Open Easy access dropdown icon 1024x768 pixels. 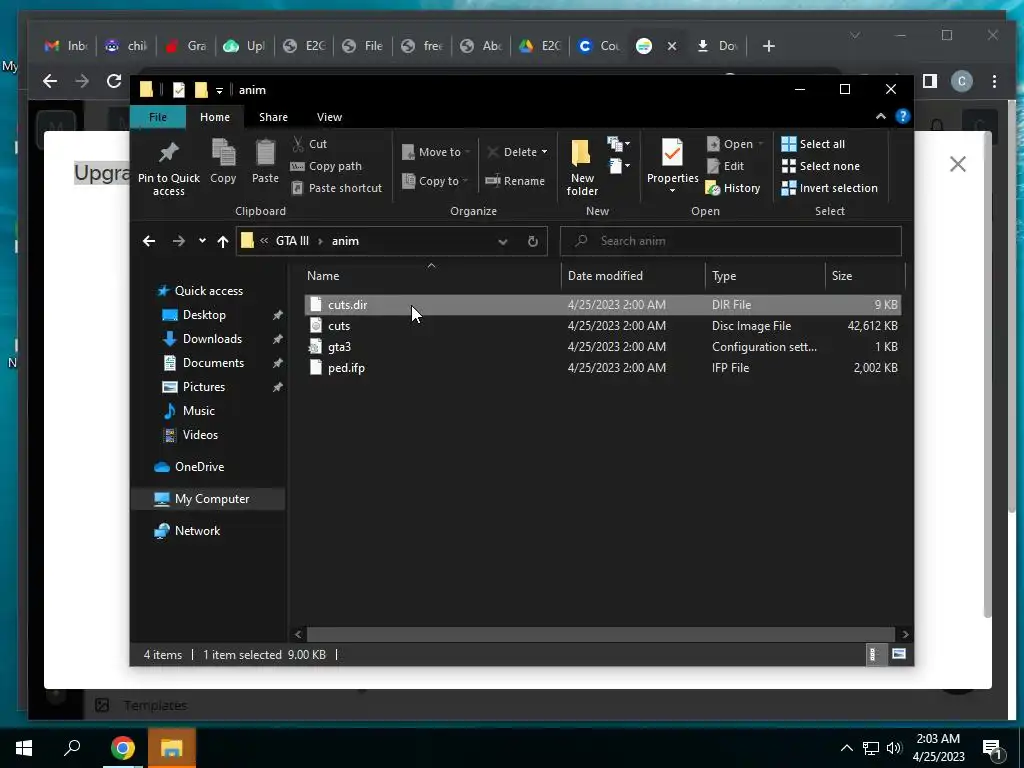[x=618, y=166]
